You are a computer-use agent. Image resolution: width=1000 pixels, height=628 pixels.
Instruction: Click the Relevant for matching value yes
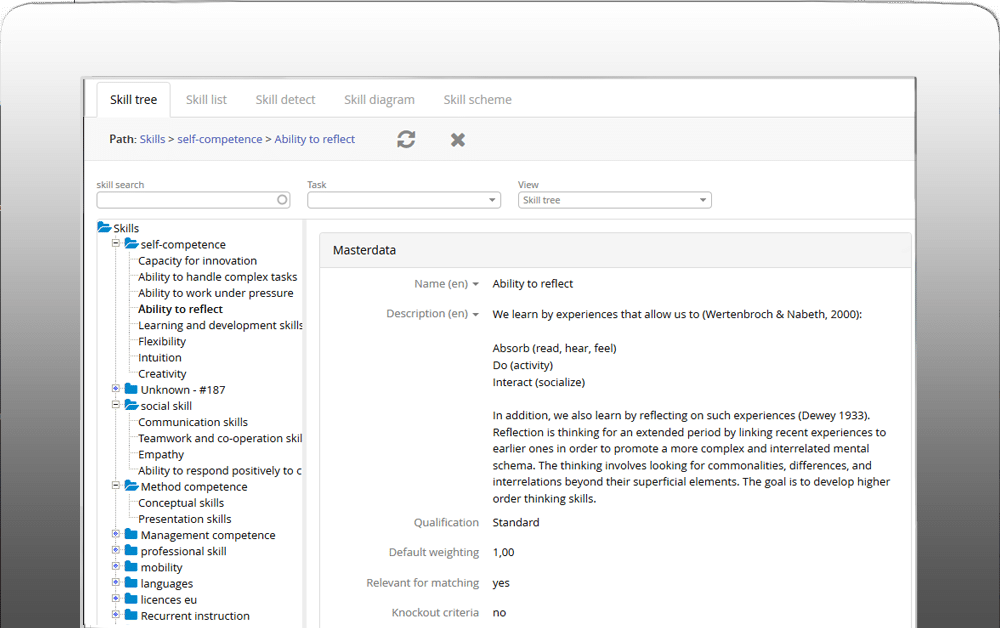tap(501, 583)
